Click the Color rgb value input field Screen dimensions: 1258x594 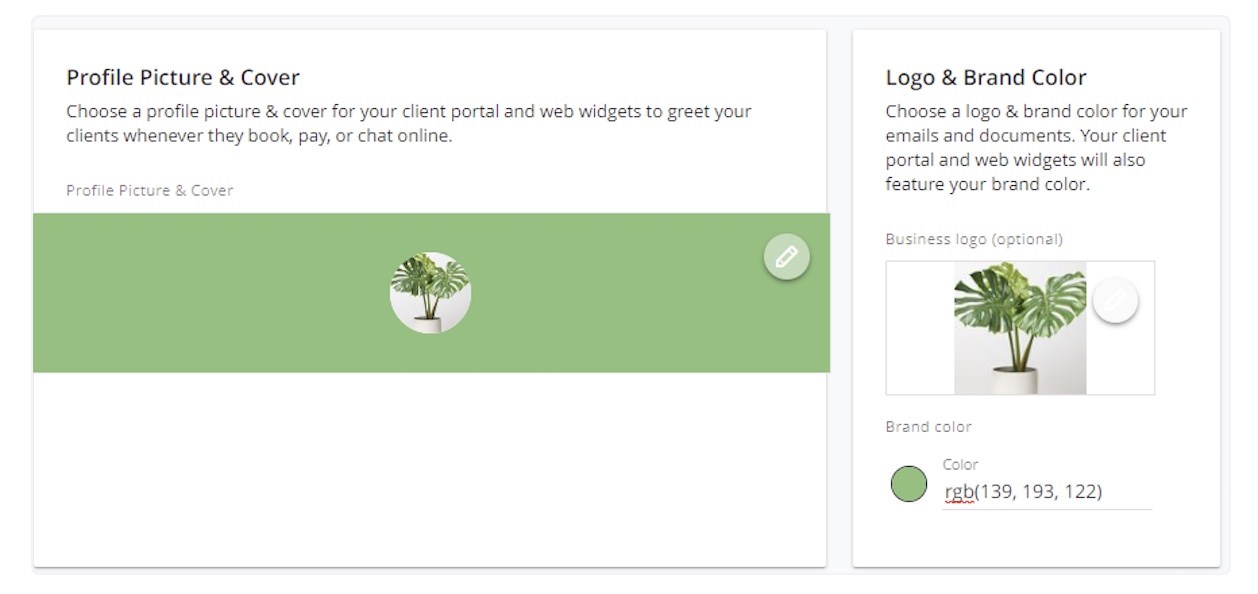pos(1046,491)
